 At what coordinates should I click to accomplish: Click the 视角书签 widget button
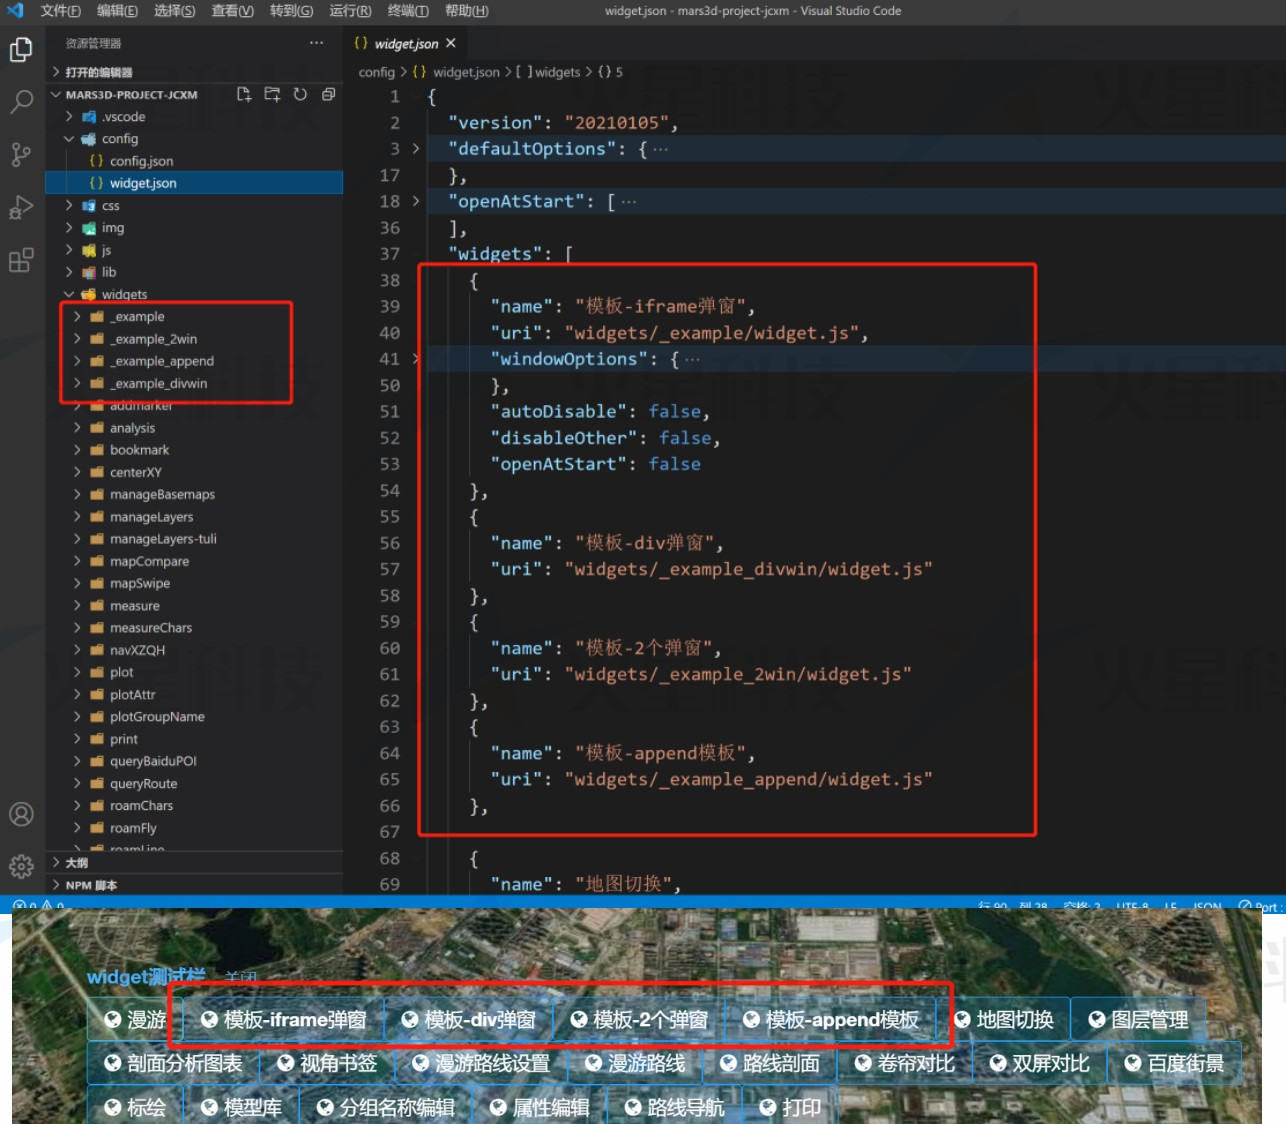click(x=327, y=1063)
